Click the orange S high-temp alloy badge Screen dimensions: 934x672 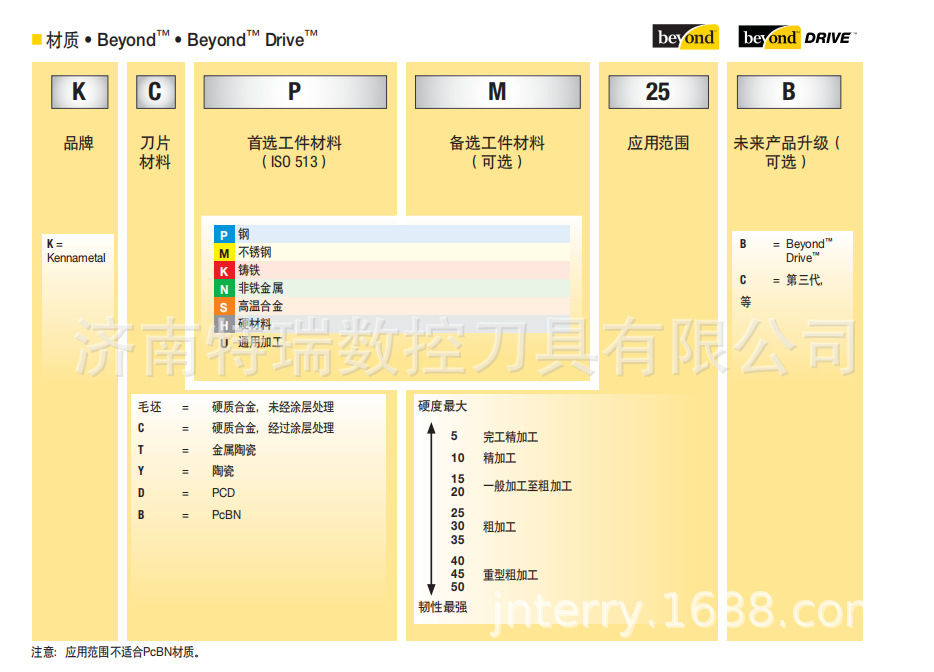pos(223,307)
